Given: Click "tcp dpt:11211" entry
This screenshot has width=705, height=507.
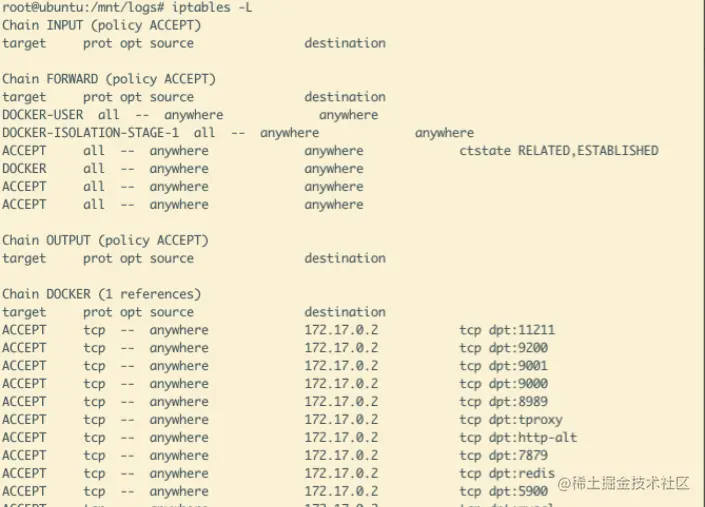Looking at the screenshot, I should [x=507, y=330].
